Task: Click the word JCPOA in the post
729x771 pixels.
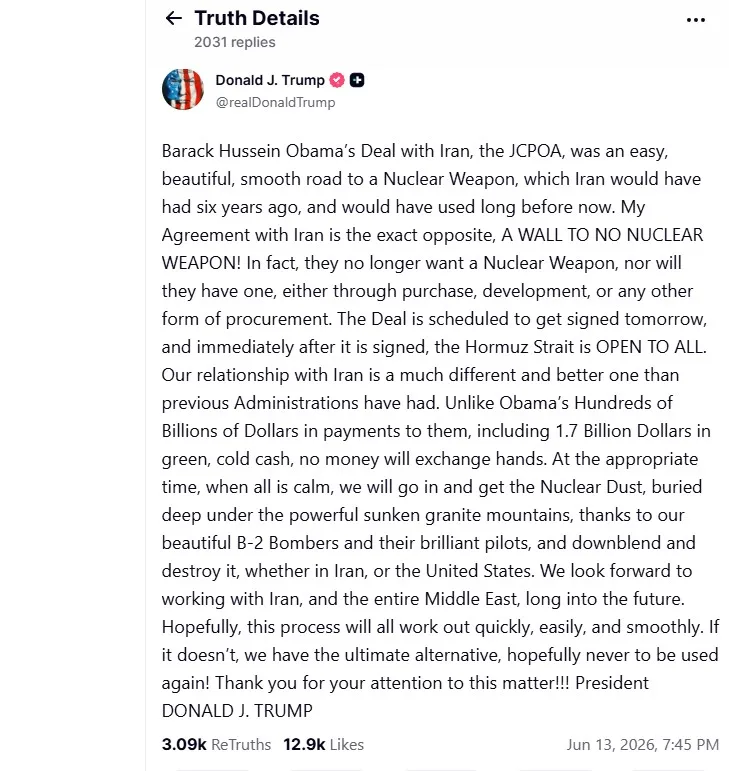Action: tap(535, 151)
